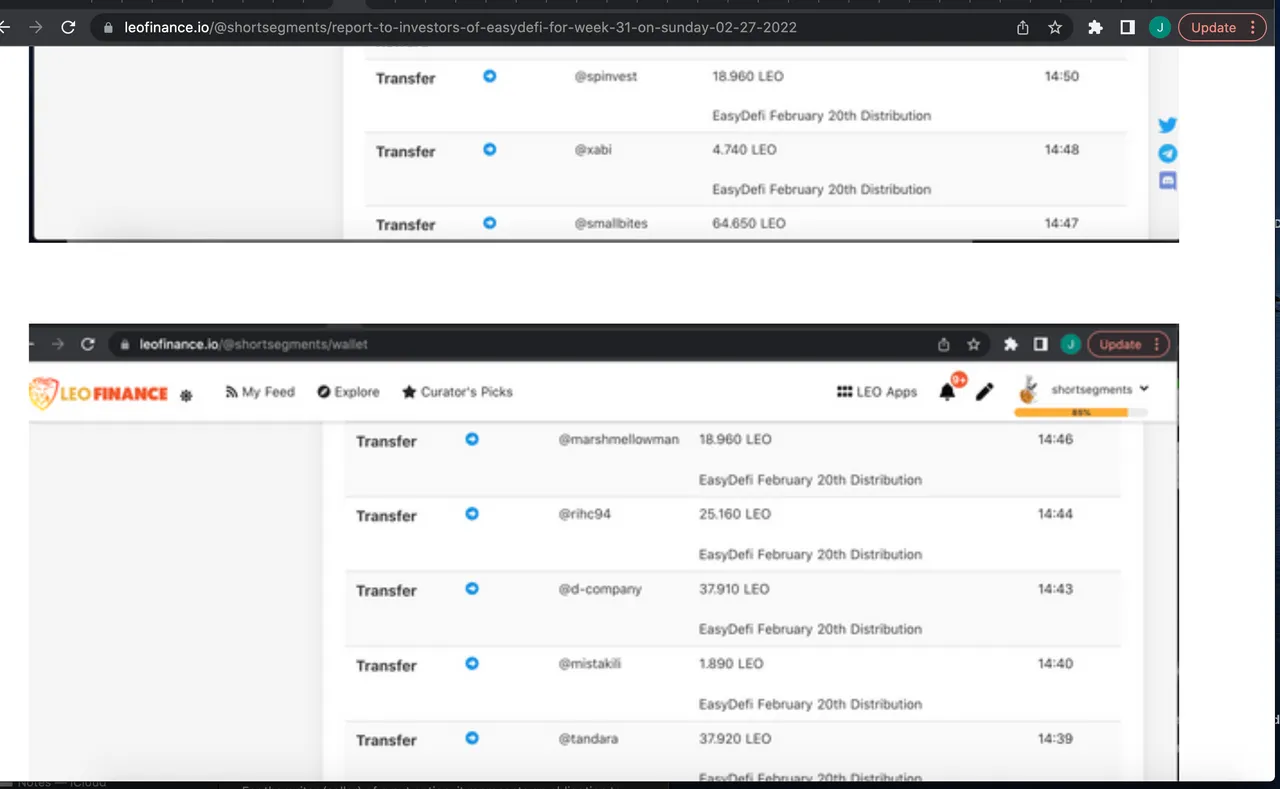The image size is (1280, 789).
Task: Share the post via the Telegram icon
Action: (x=1167, y=153)
